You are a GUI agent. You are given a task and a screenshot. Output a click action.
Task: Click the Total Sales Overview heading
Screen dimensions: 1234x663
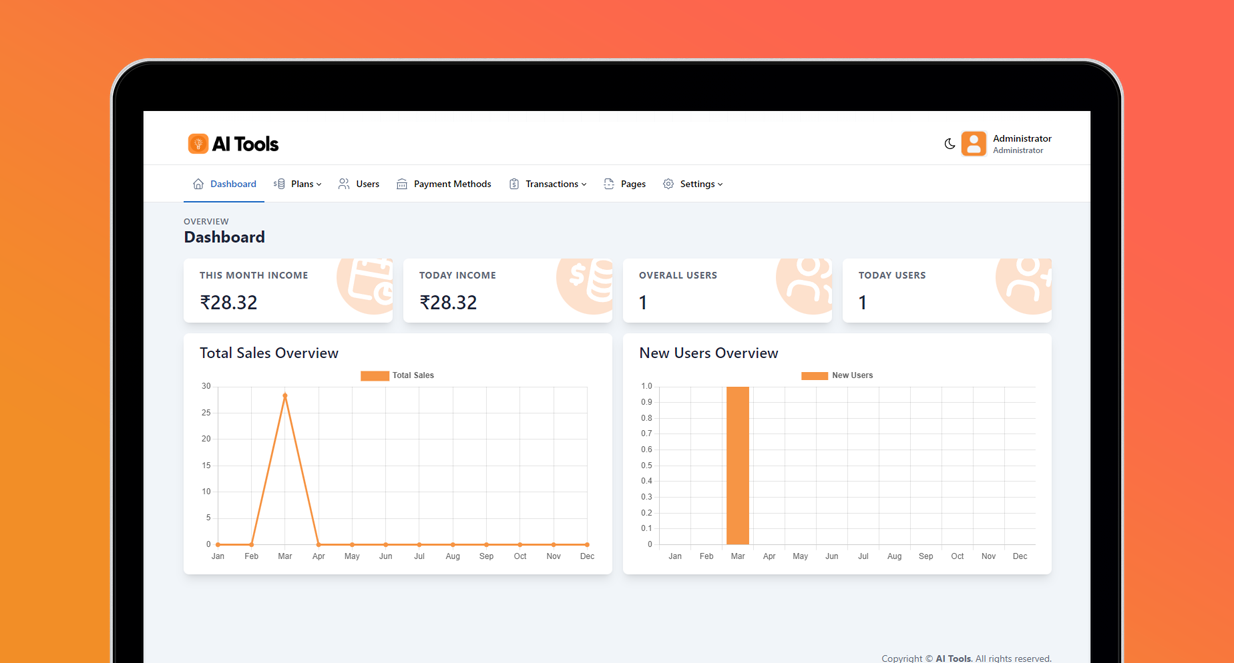(x=269, y=353)
